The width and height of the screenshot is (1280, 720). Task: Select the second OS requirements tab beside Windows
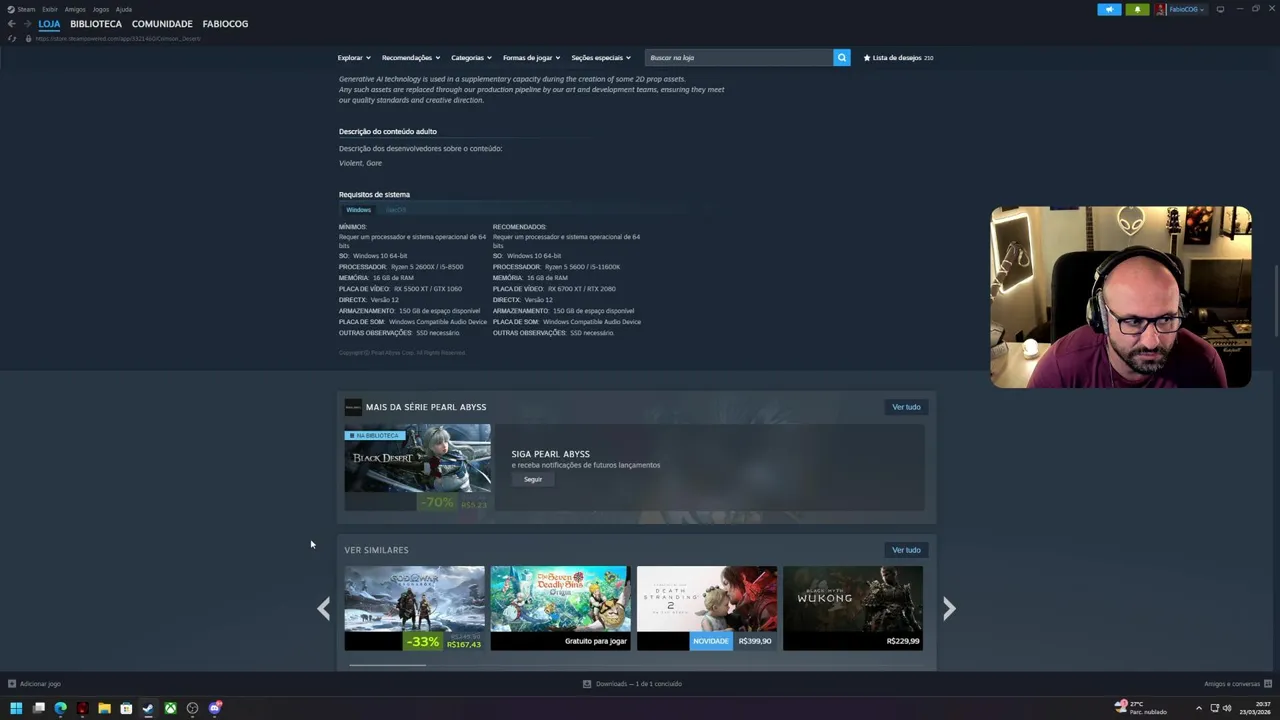coord(396,210)
